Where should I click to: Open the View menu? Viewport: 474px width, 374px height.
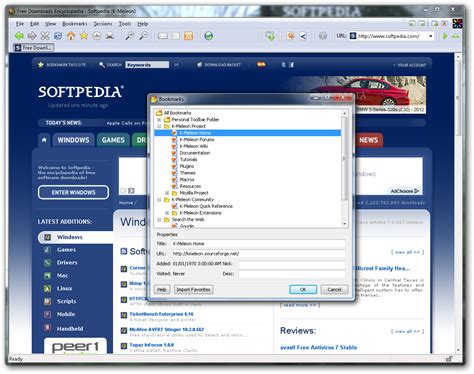pyautogui.click(x=50, y=24)
